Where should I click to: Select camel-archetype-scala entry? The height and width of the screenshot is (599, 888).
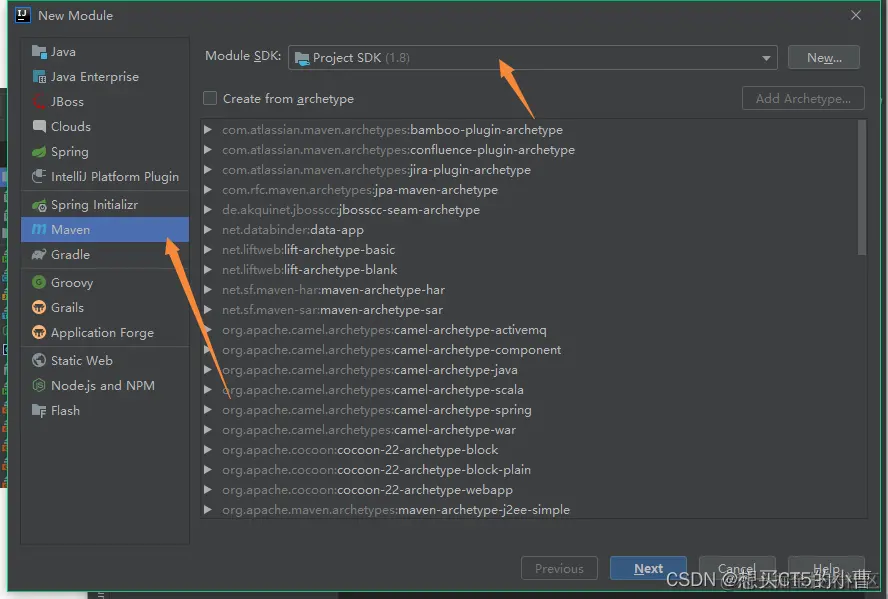tap(373, 390)
